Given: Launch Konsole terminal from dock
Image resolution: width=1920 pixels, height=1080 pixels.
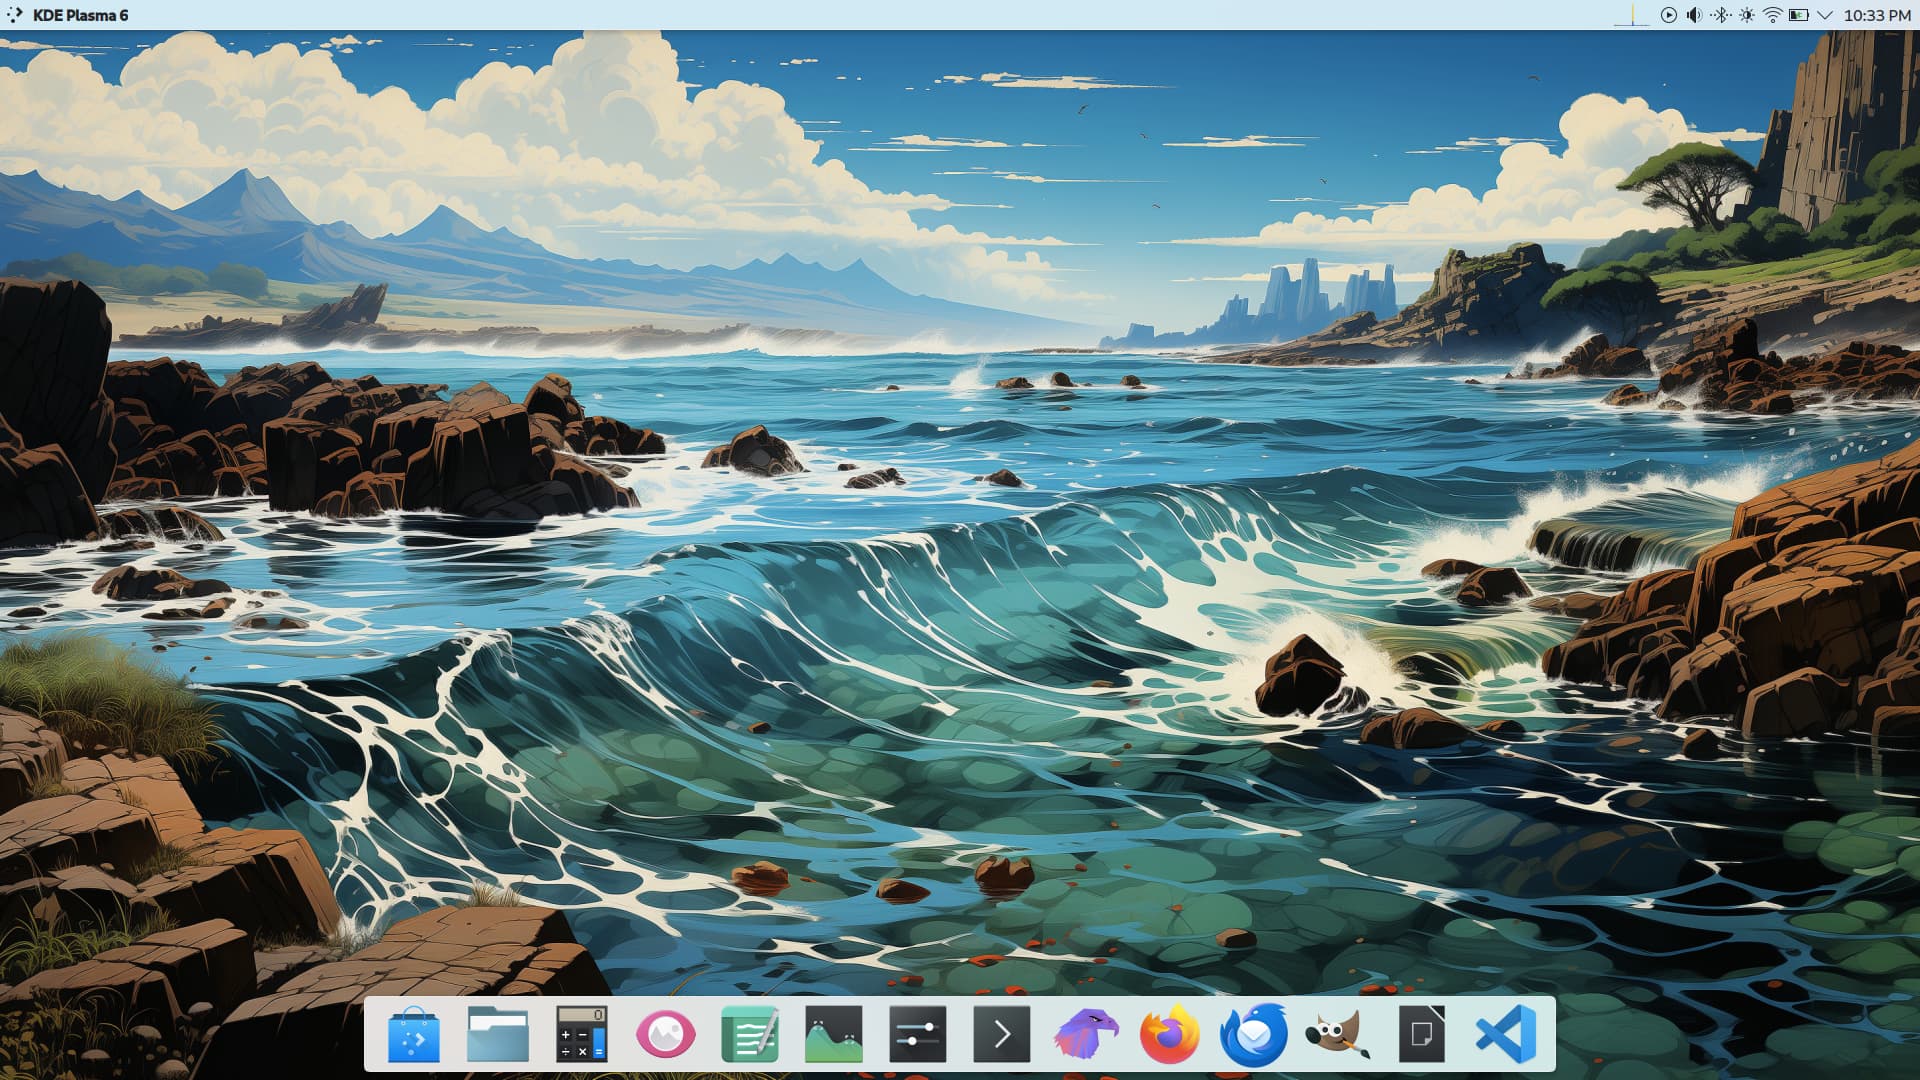Looking at the screenshot, I should tap(1001, 1034).
